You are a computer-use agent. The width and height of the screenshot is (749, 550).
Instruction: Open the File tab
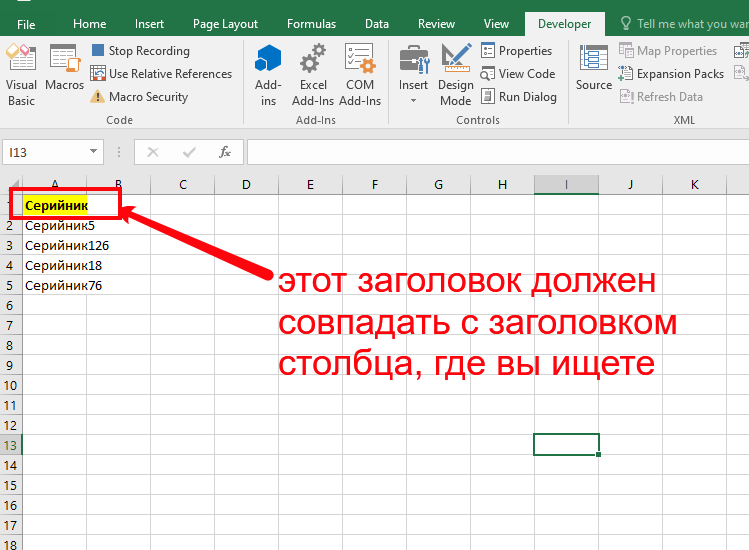click(26, 24)
